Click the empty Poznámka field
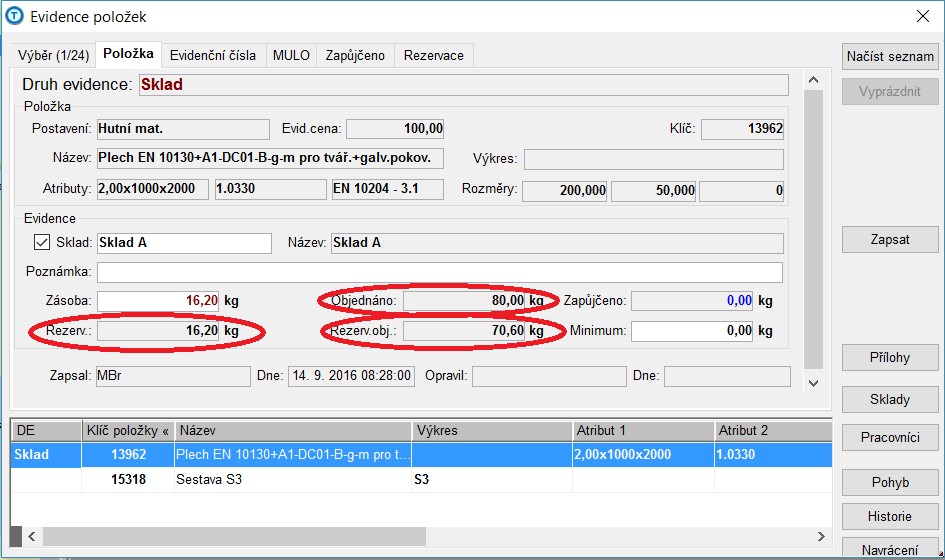 440,272
